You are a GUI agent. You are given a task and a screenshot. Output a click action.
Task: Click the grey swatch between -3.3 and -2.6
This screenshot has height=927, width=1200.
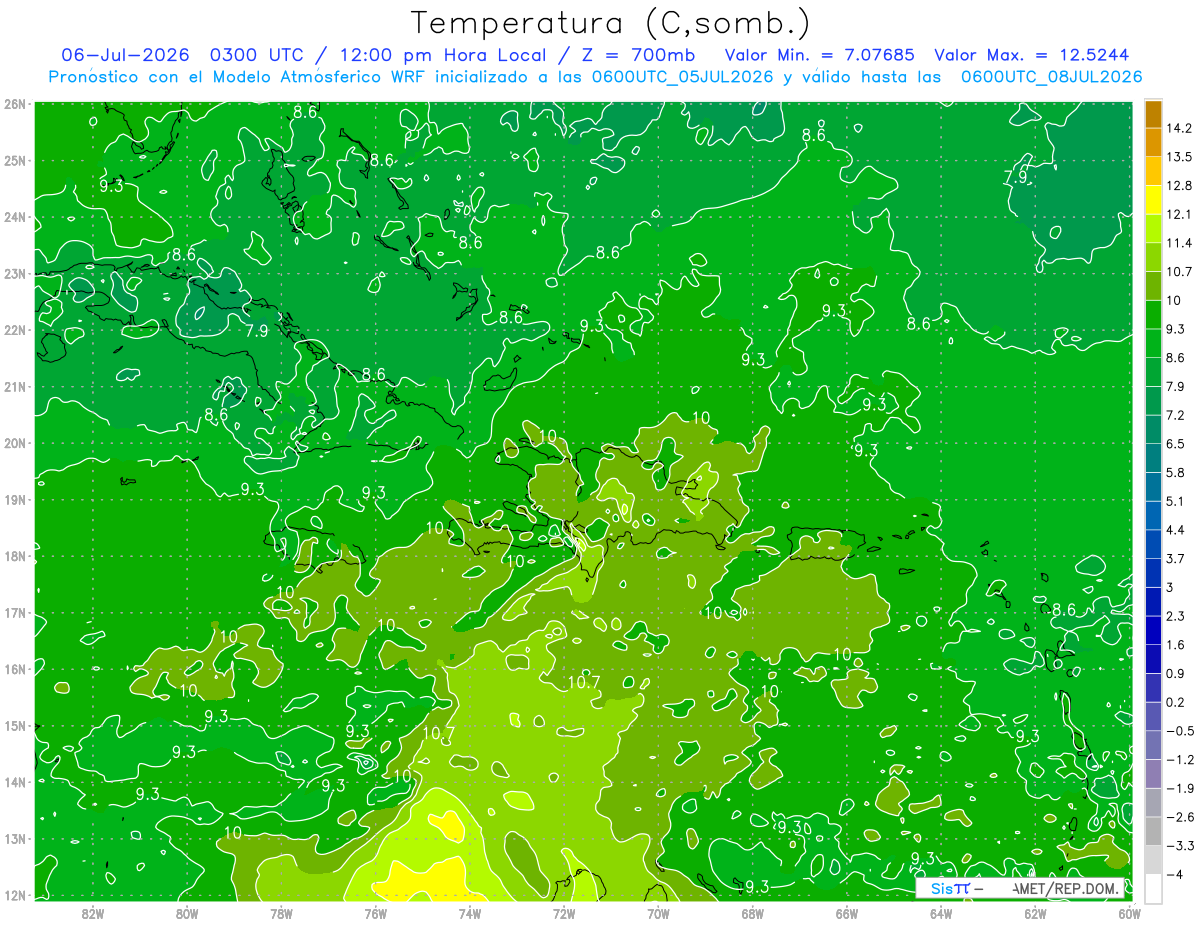(x=1153, y=831)
